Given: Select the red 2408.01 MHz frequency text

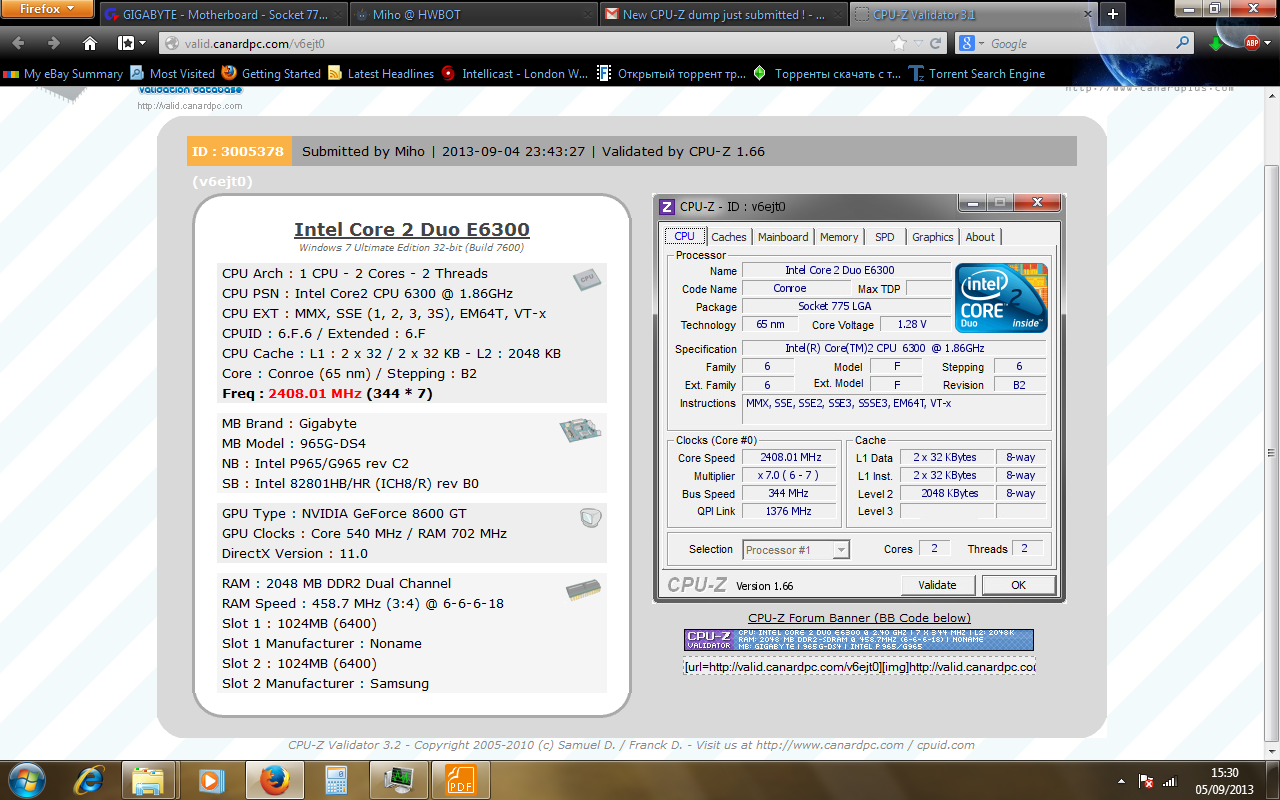Looking at the screenshot, I should [x=315, y=393].
